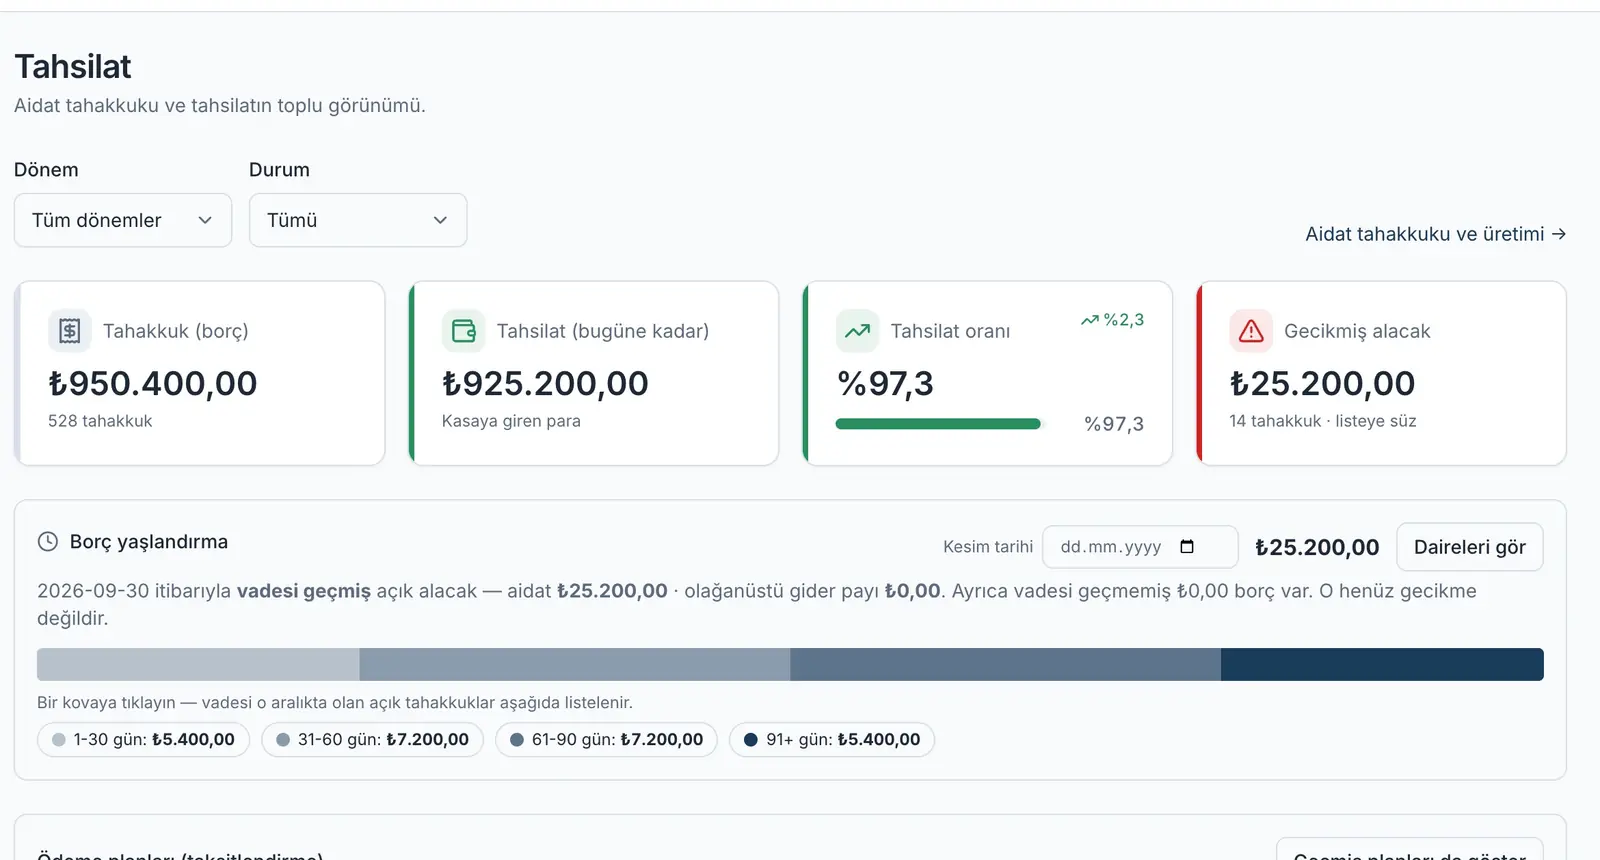Select the 1-30 gün bucket chip

point(143,740)
